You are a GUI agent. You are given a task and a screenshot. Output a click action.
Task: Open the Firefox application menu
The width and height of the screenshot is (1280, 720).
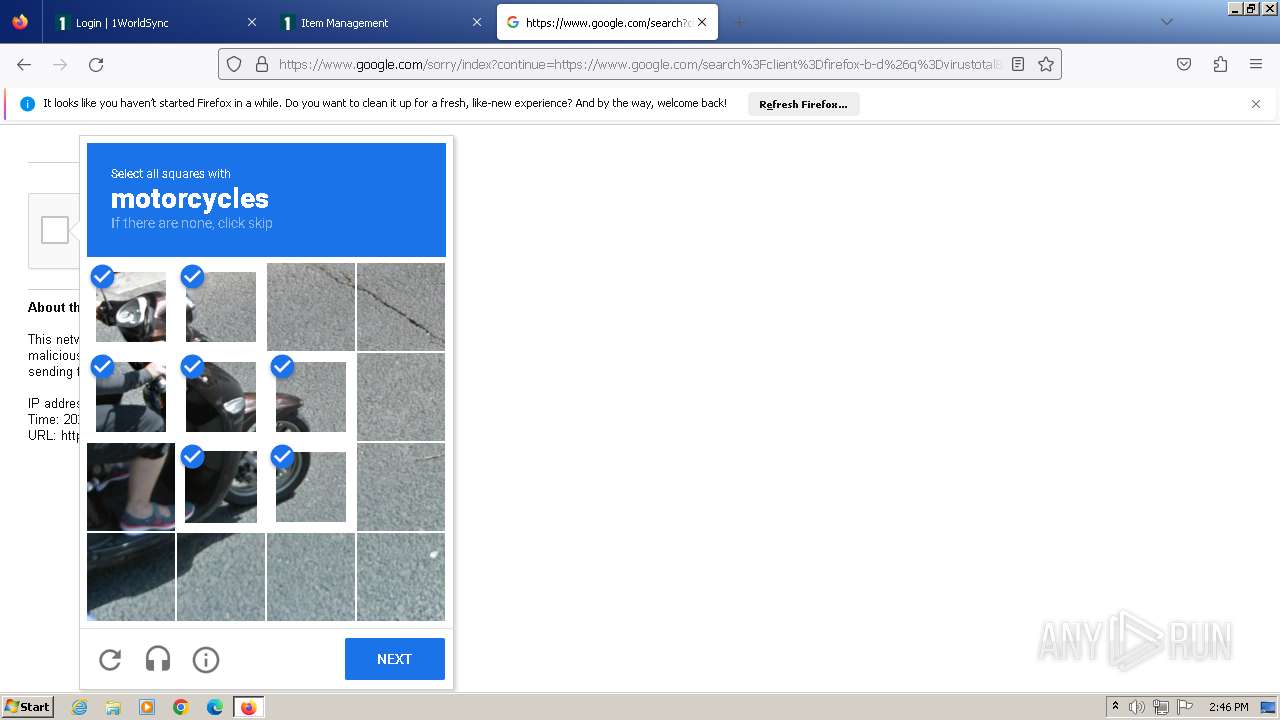(x=1256, y=64)
